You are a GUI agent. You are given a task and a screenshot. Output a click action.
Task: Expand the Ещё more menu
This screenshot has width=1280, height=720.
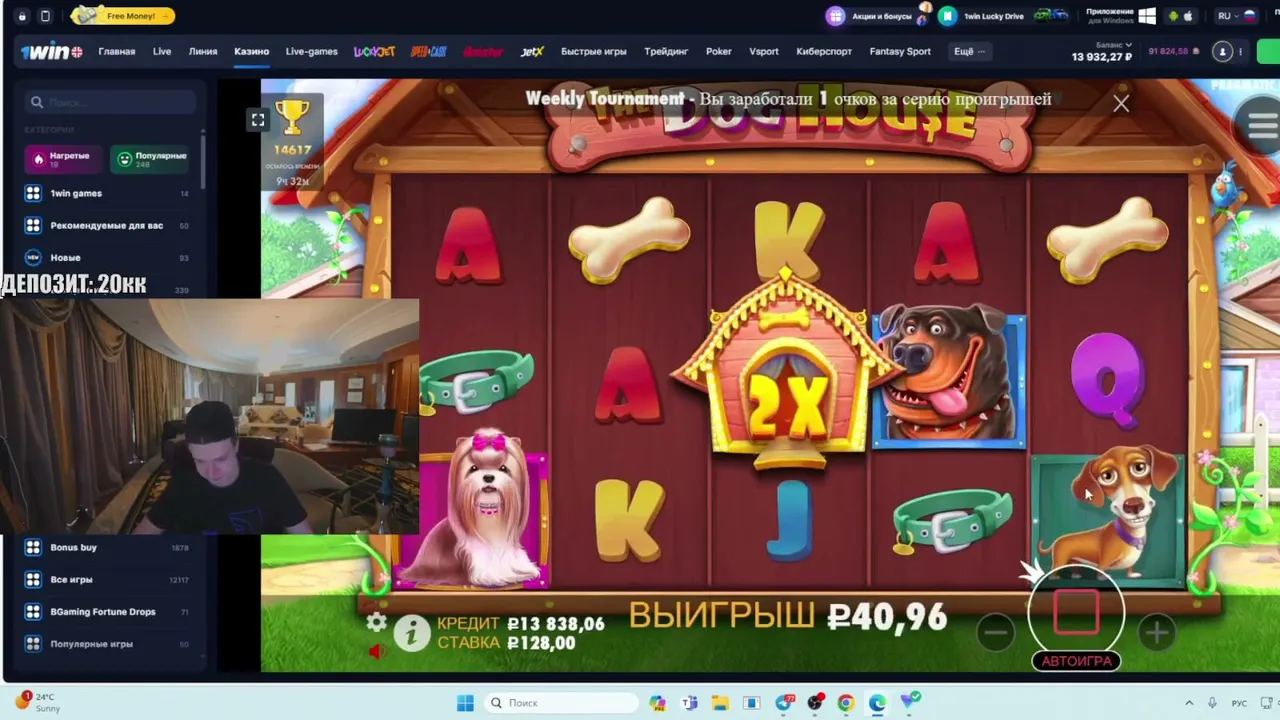[970, 52]
